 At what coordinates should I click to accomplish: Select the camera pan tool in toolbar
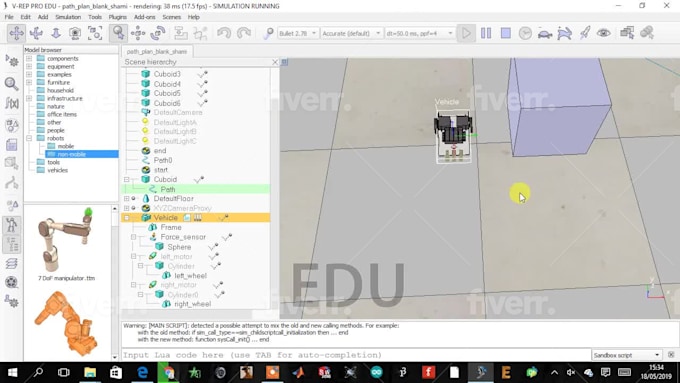(16, 33)
